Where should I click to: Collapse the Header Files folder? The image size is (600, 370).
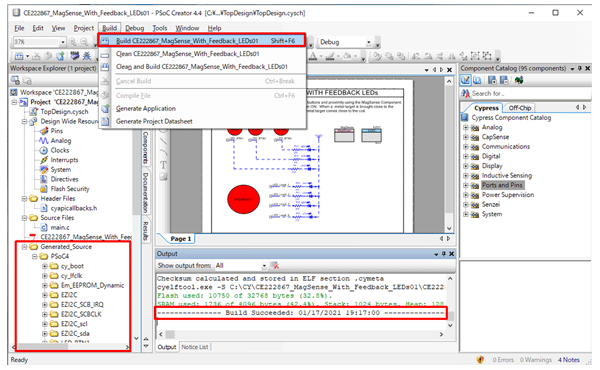(24, 199)
